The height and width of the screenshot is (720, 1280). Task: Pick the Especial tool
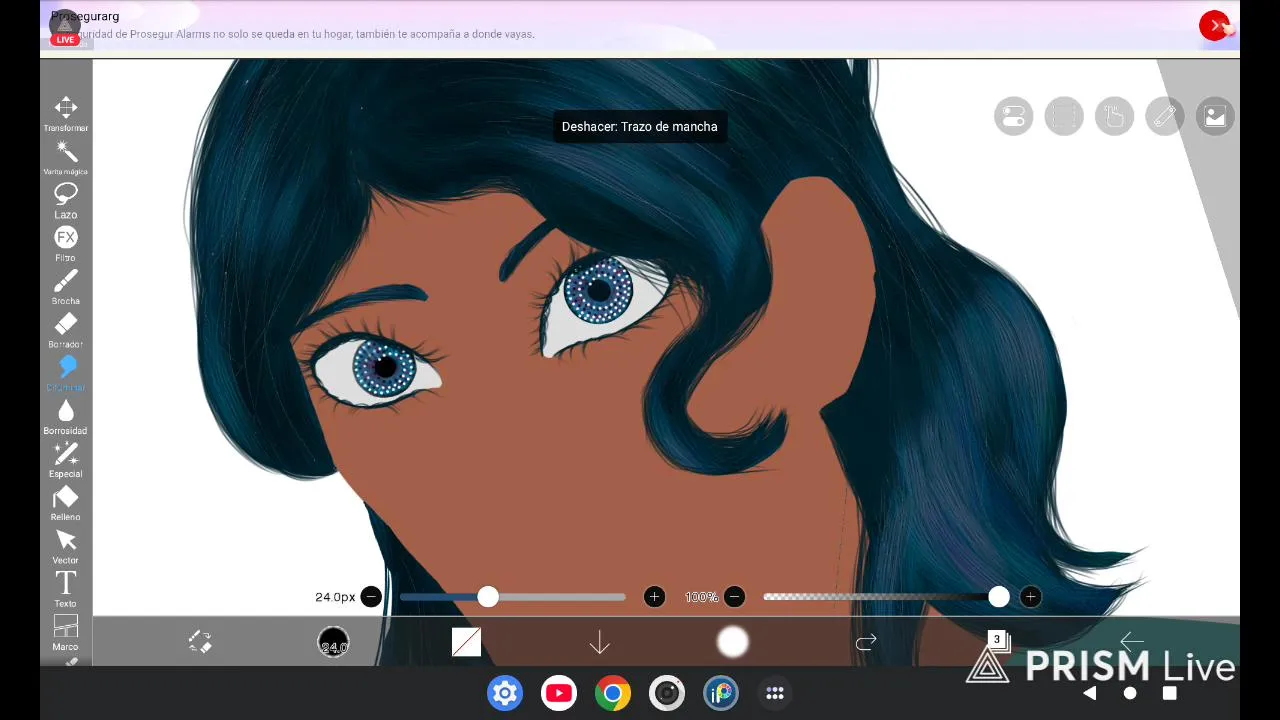(66, 460)
